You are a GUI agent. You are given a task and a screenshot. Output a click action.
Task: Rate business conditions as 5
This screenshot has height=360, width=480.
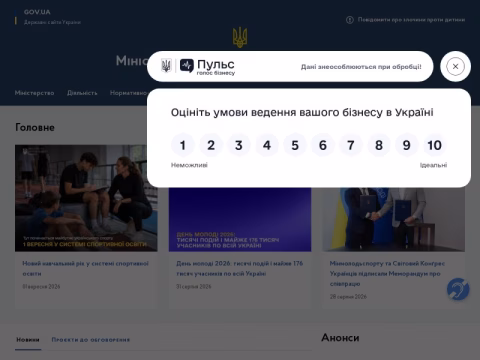pyautogui.click(x=295, y=145)
